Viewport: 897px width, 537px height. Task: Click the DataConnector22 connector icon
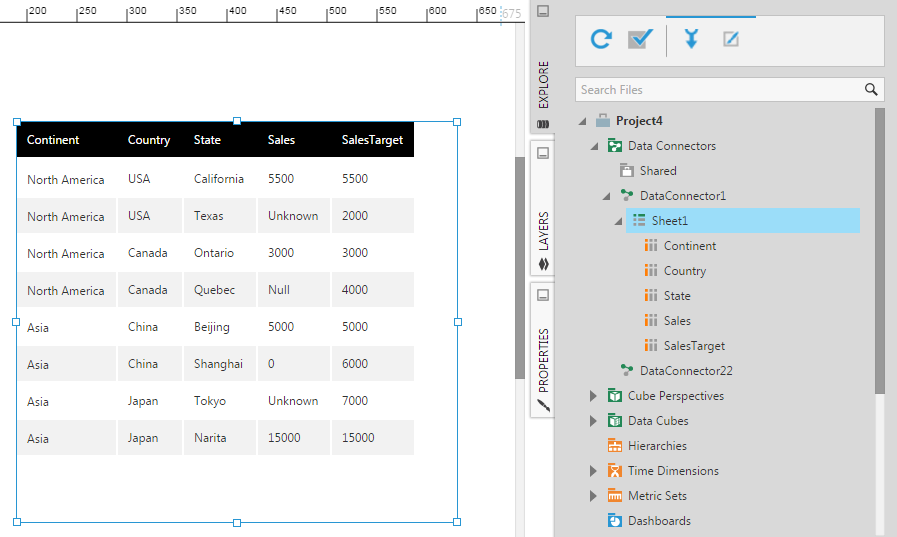627,371
